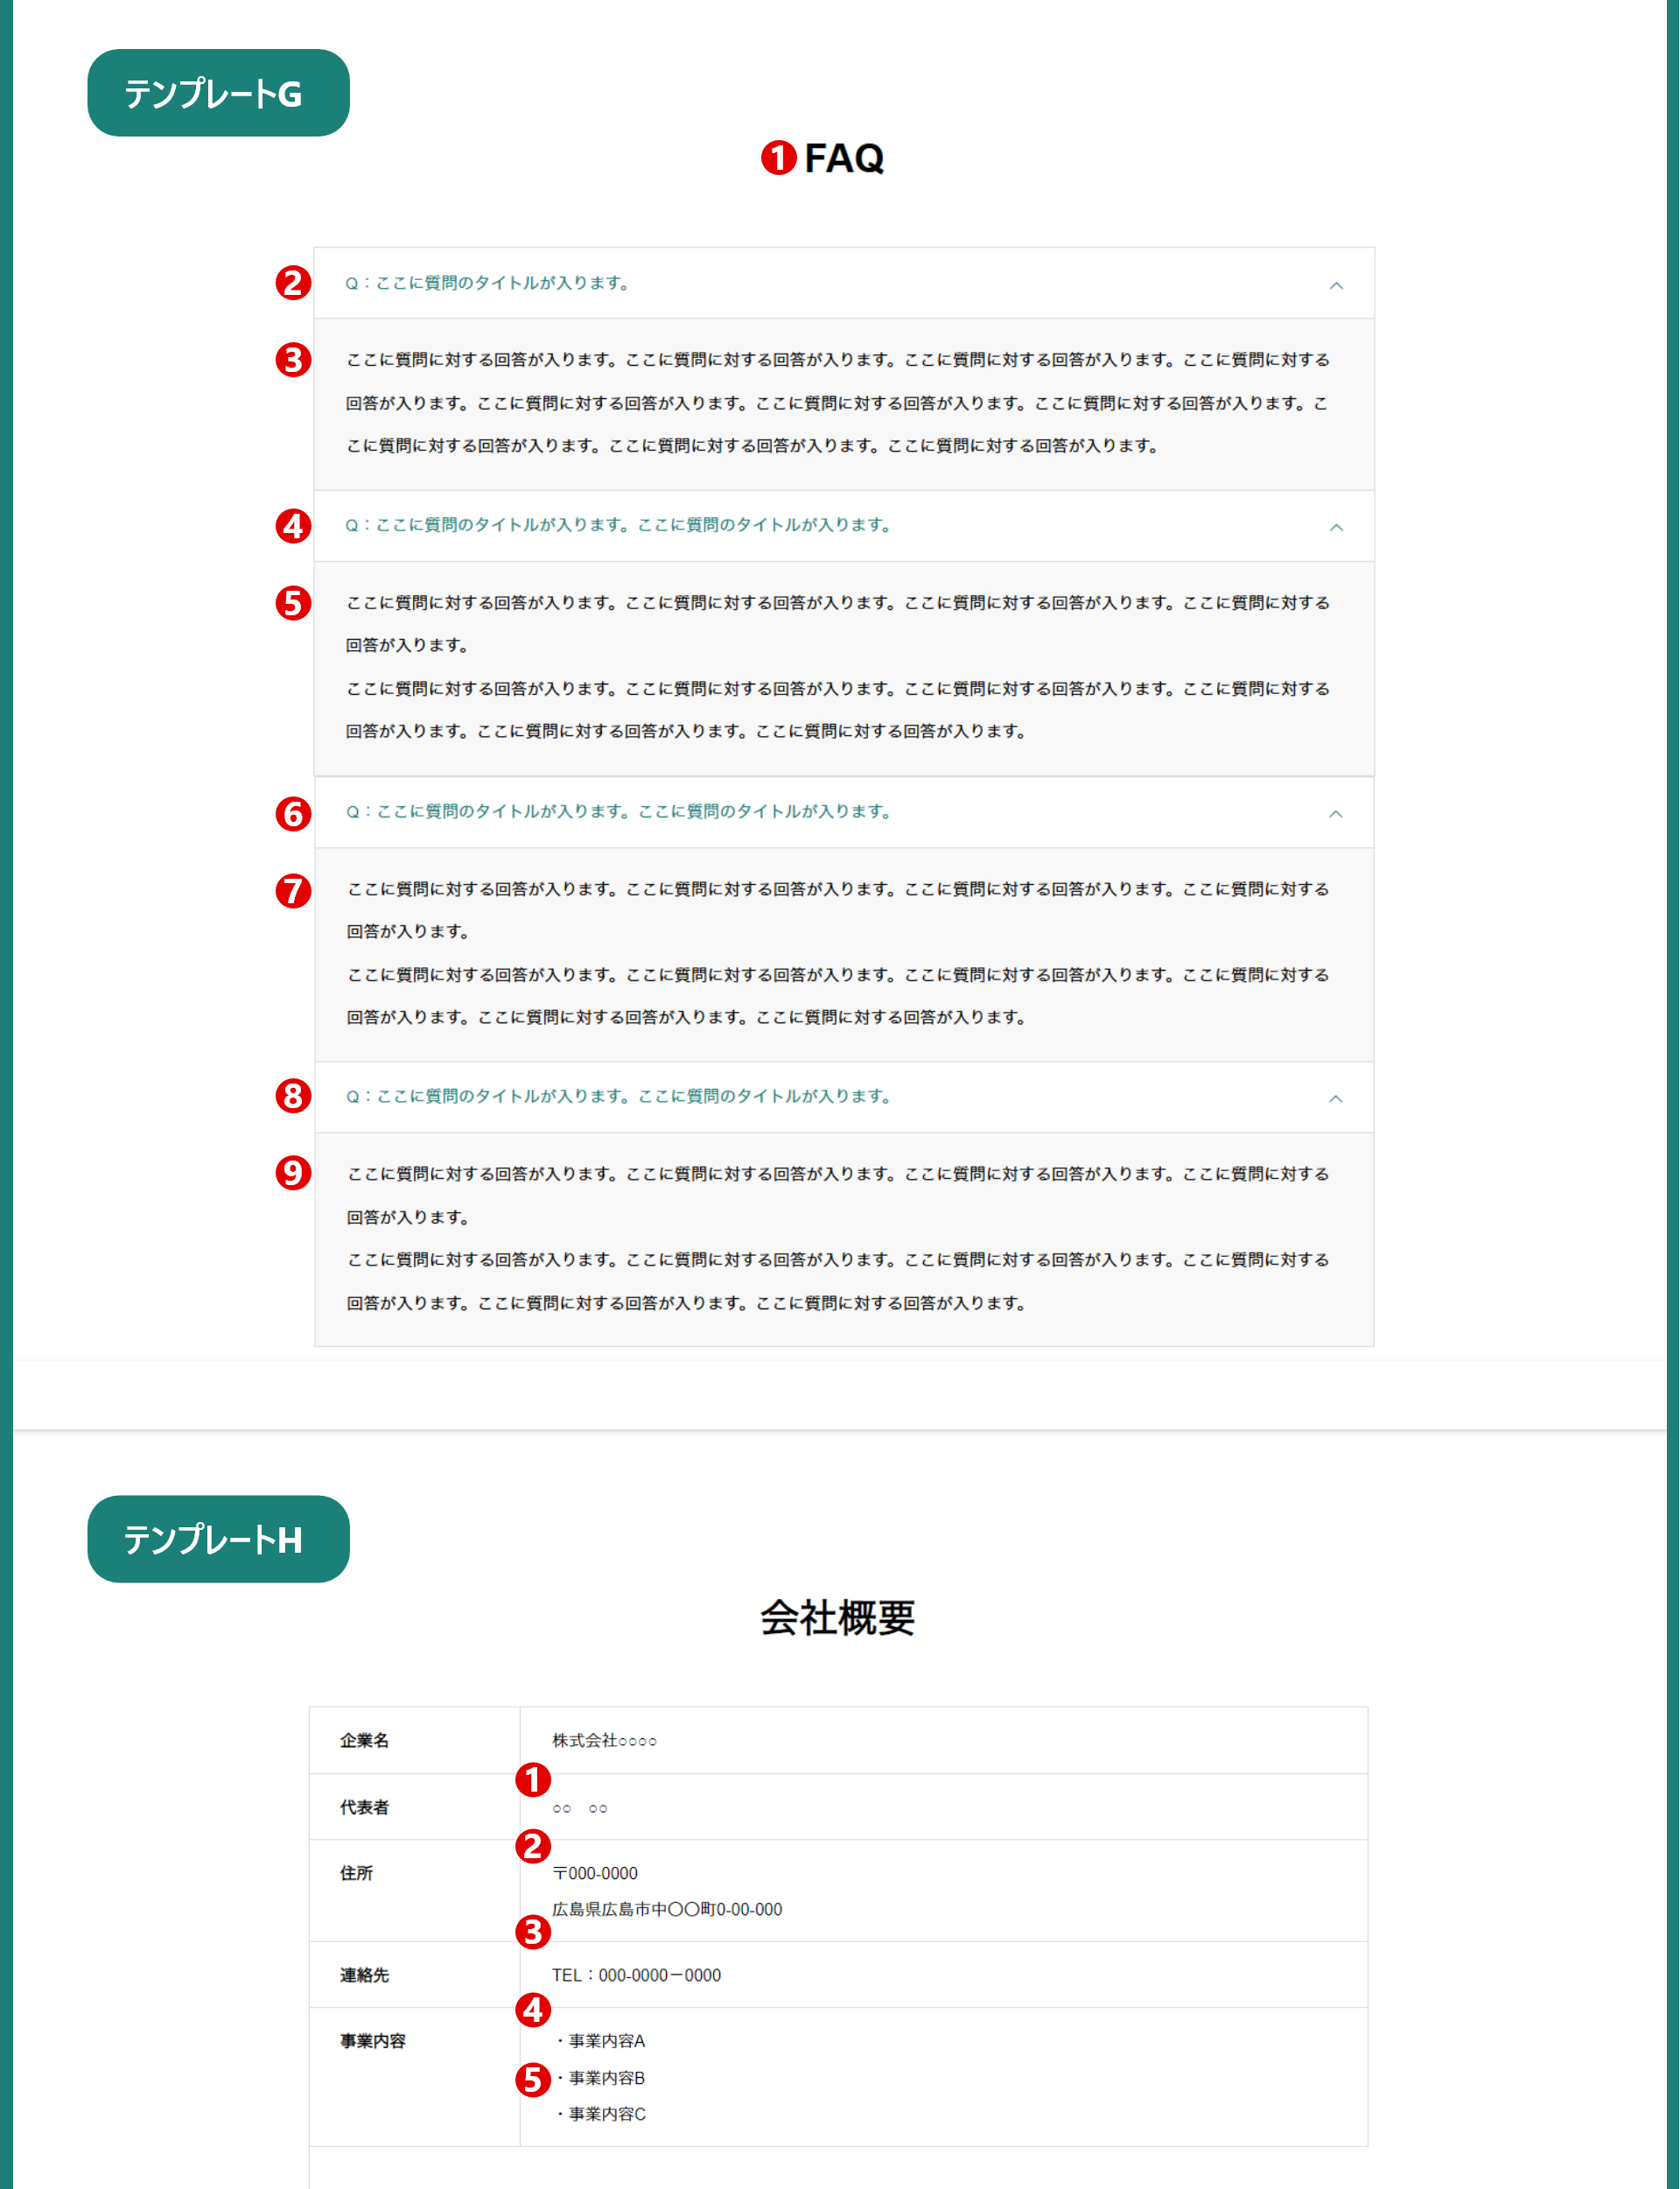Click the 会社概要 heading
The height and width of the screenshot is (2189, 1680).
pyautogui.click(x=838, y=1618)
